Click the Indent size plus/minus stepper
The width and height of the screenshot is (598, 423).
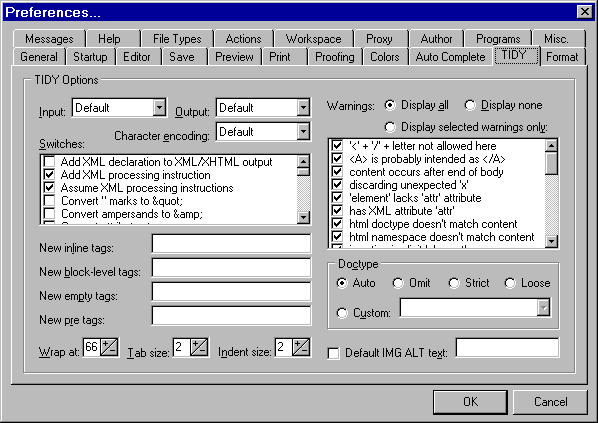point(301,347)
